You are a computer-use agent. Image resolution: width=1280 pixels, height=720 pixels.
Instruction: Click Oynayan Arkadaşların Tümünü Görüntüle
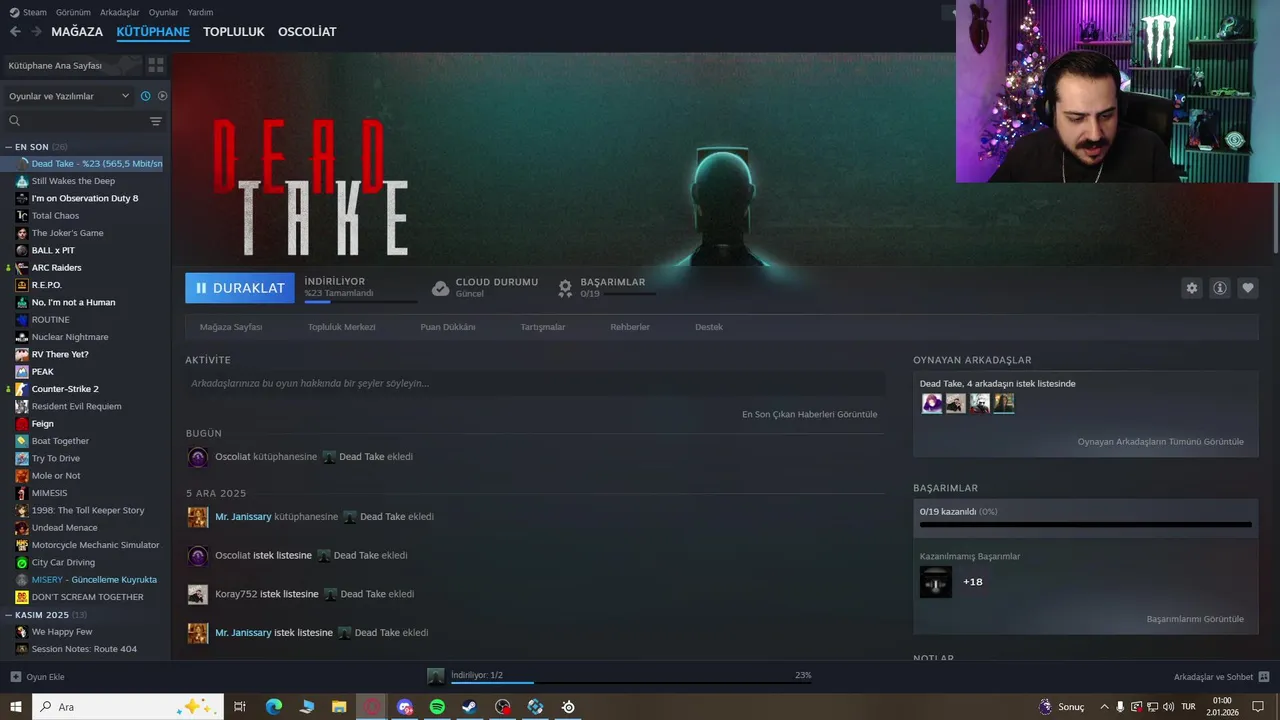(x=1160, y=442)
